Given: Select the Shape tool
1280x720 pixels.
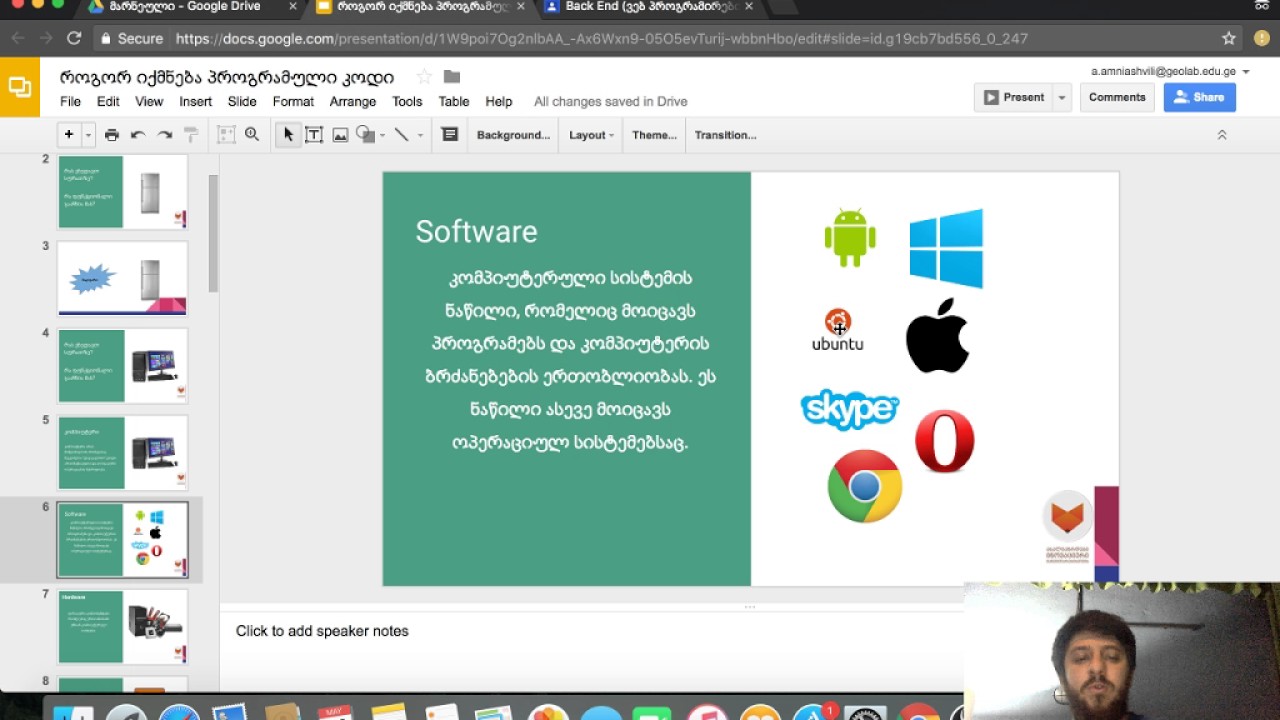Looking at the screenshot, I should (365, 135).
